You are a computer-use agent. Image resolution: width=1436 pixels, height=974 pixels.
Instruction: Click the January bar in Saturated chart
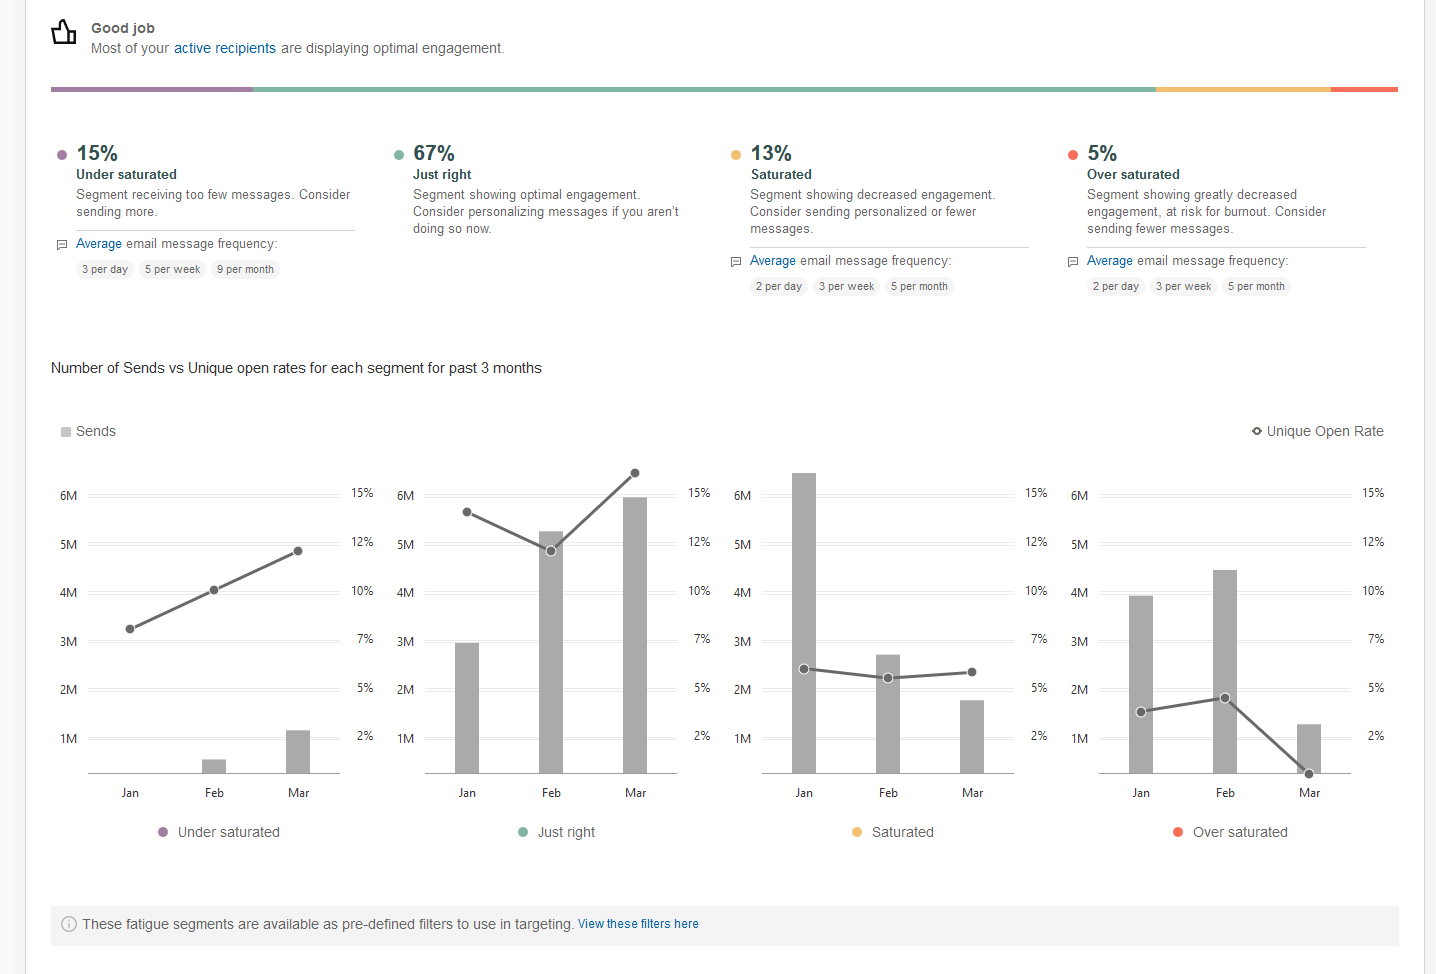[x=804, y=622]
